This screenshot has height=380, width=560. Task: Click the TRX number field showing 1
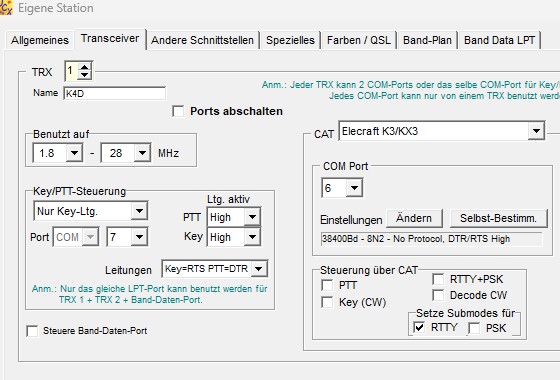tap(71, 70)
